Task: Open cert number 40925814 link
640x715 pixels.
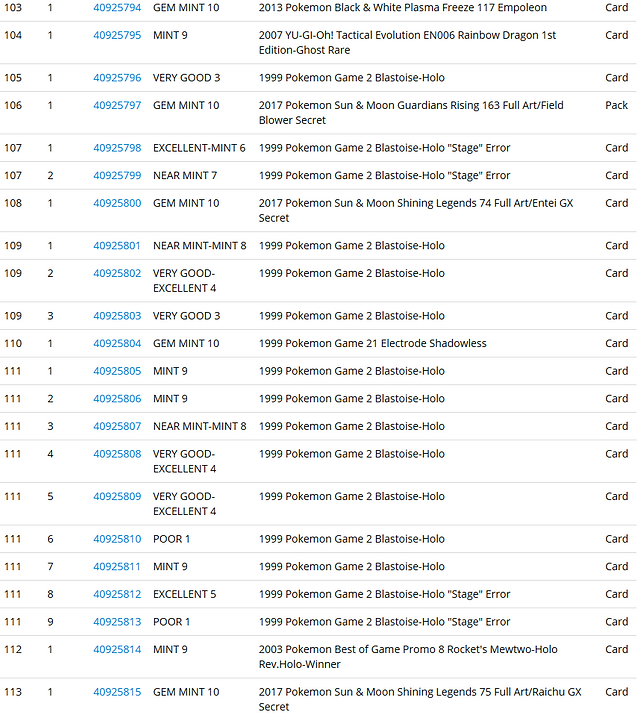Action: [x=117, y=649]
